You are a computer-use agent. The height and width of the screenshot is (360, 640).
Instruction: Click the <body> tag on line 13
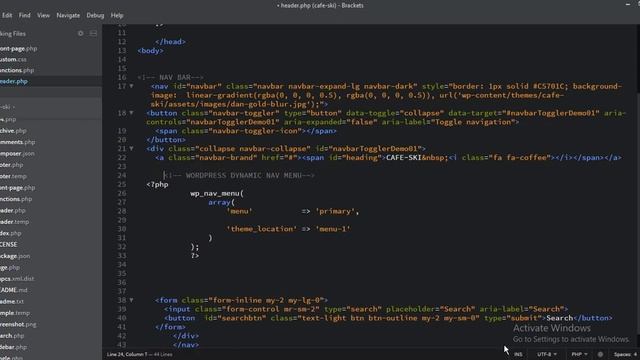point(151,51)
